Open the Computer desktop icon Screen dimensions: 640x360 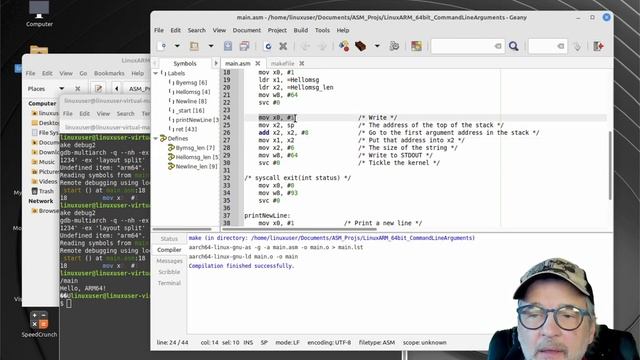point(39,14)
